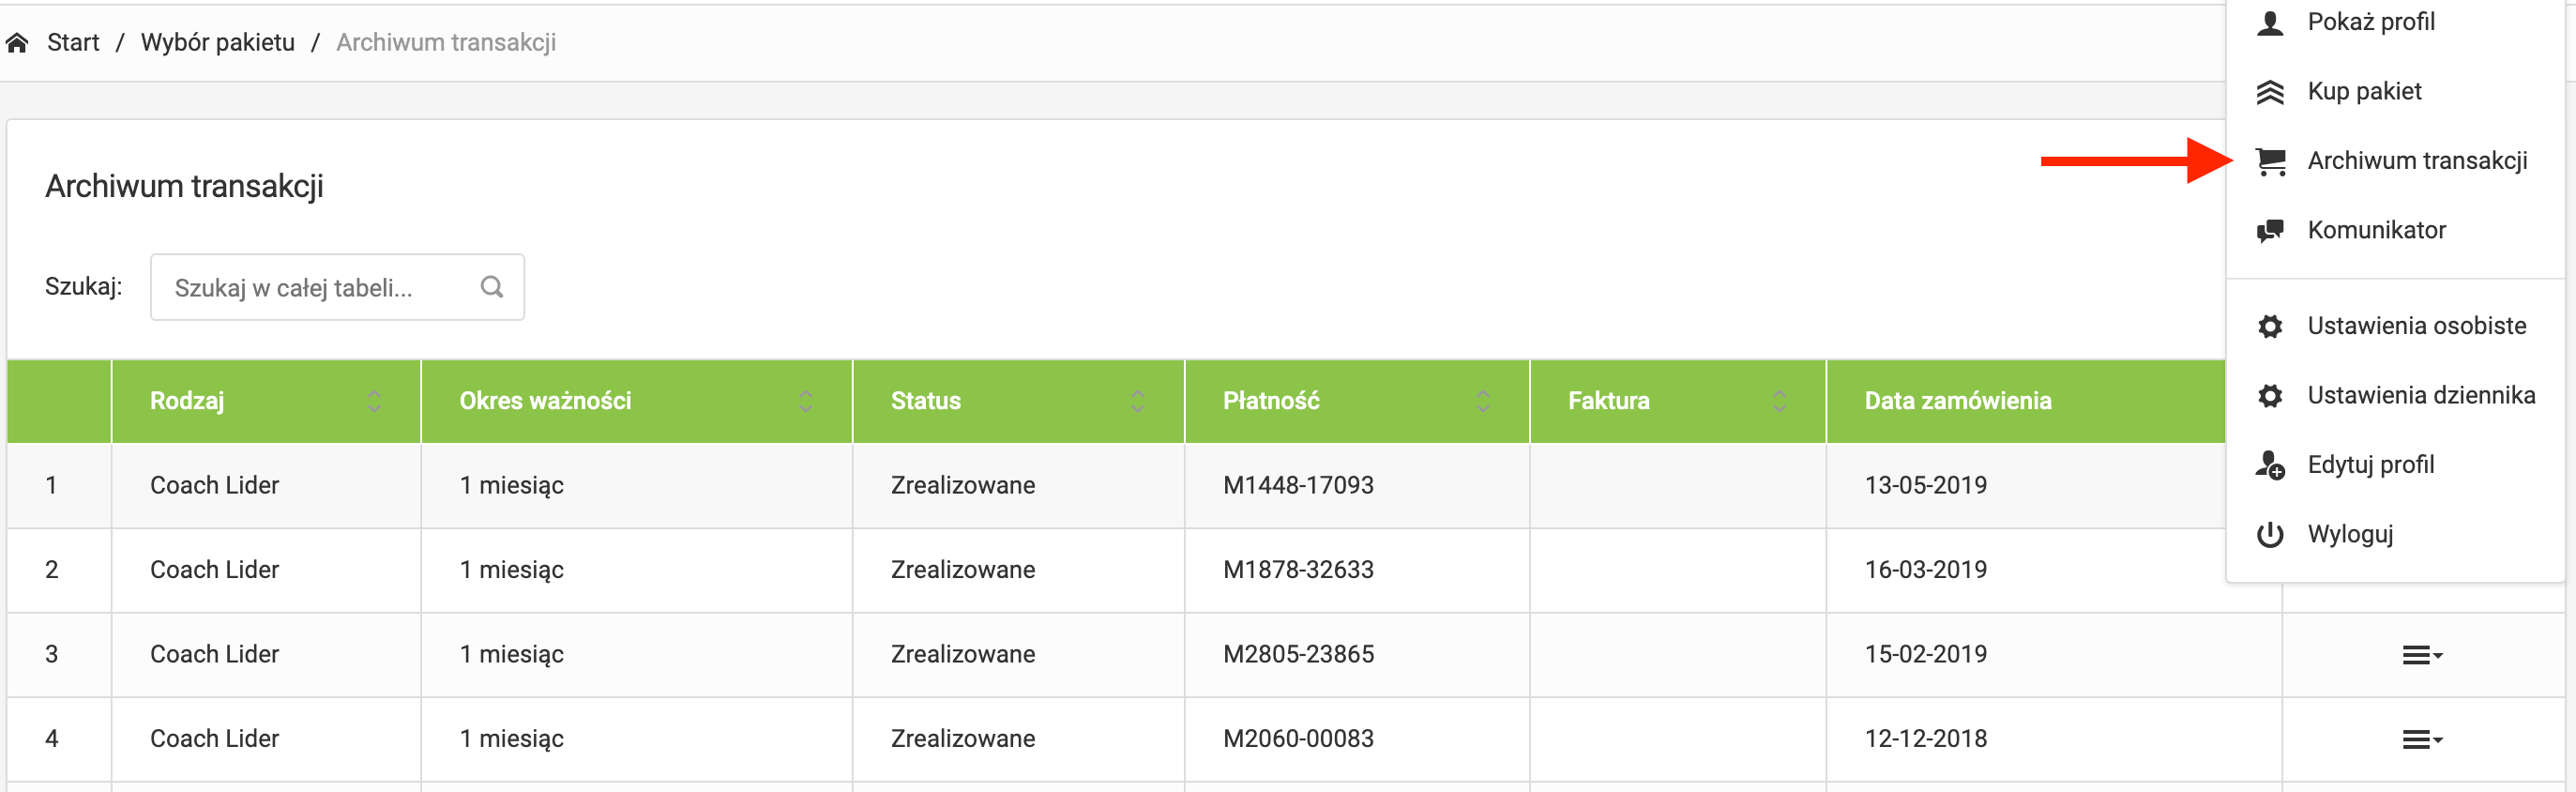Click the Archiwum transakcji cart icon

click(x=2270, y=161)
